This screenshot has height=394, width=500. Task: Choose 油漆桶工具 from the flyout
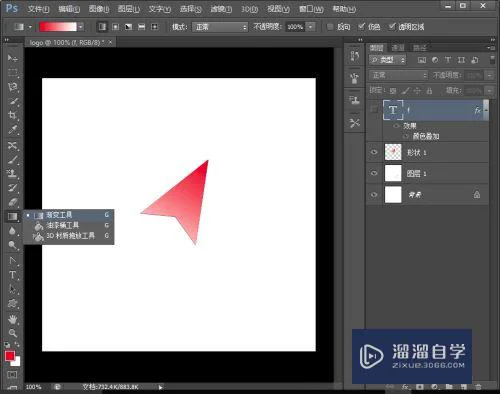point(69,225)
